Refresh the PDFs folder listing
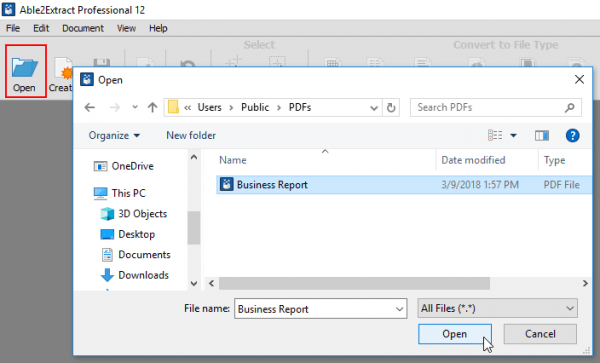This screenshot has width=600, height=363. [391, 107]
